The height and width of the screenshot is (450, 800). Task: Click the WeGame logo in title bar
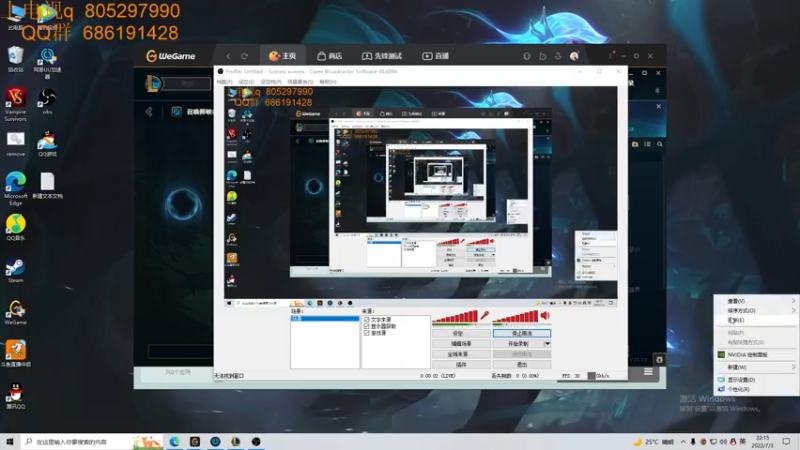170,56
